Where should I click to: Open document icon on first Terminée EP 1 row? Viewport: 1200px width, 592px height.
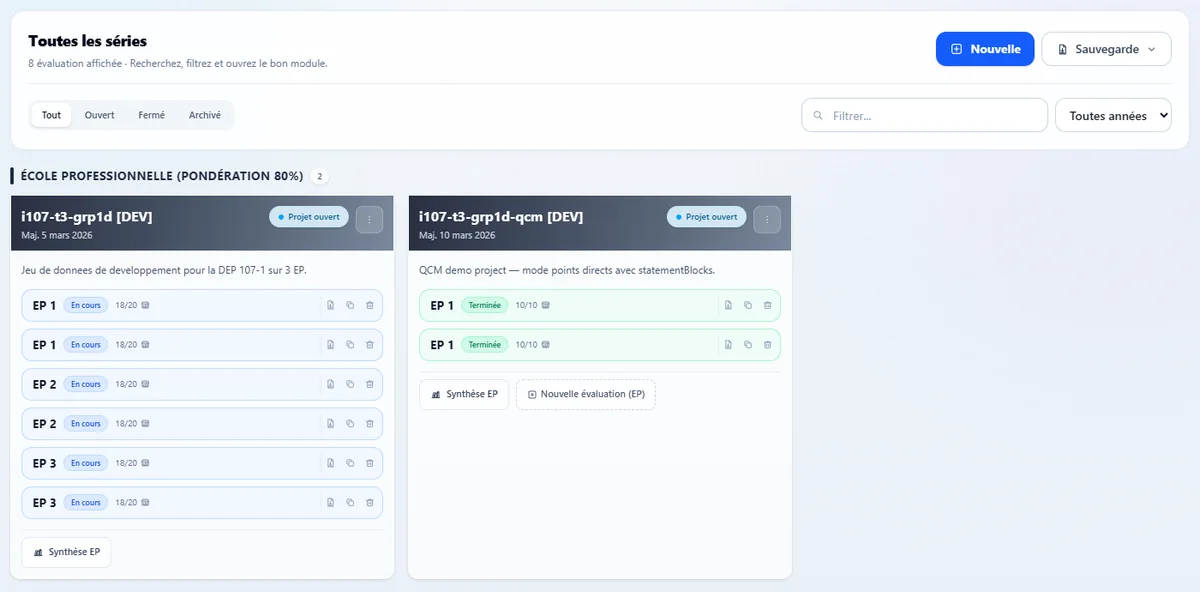(728, 305)
